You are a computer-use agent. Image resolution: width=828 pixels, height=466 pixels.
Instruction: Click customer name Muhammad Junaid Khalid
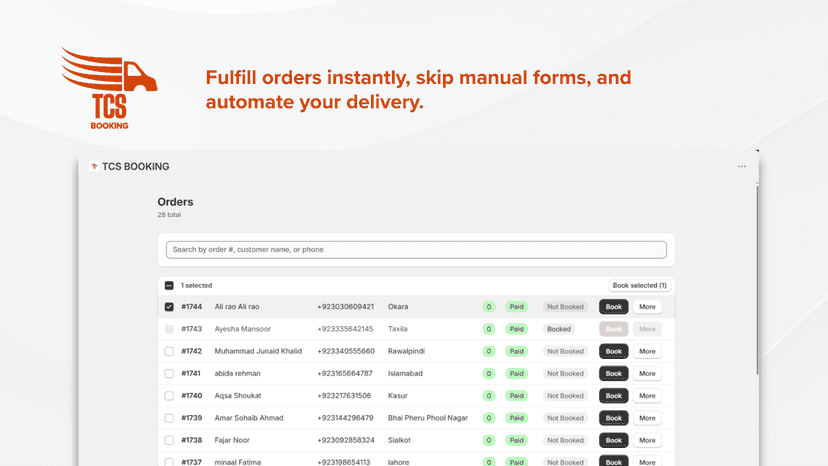[258, 351]
